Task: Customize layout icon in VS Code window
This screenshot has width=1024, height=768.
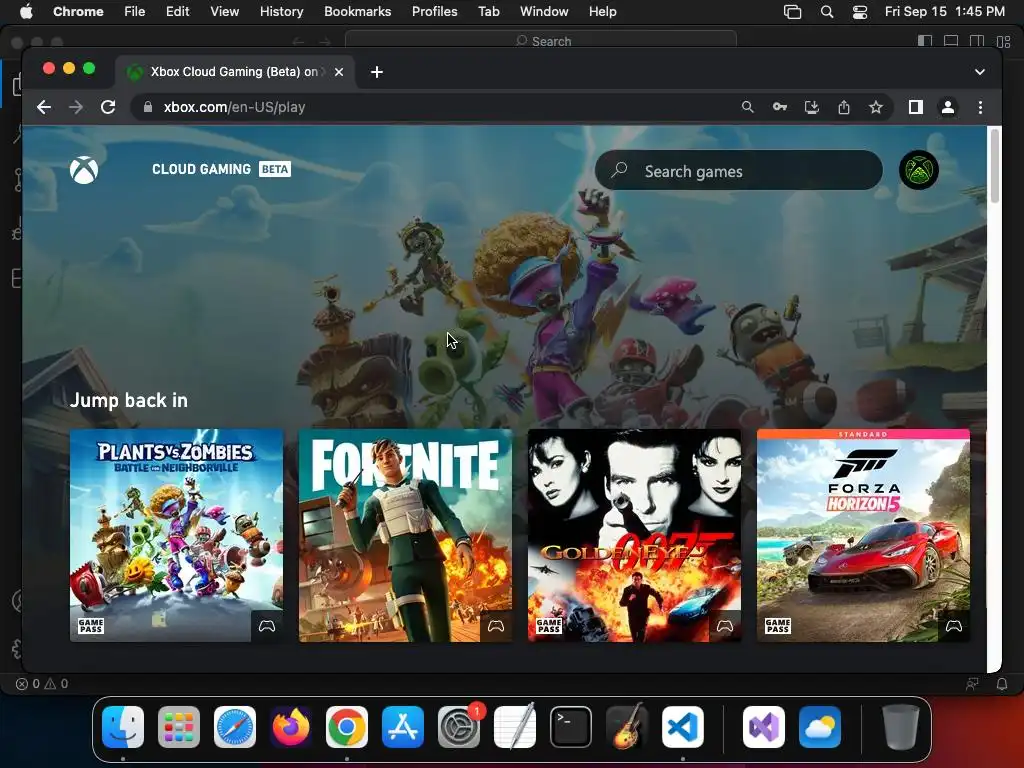Action: 1004,41
